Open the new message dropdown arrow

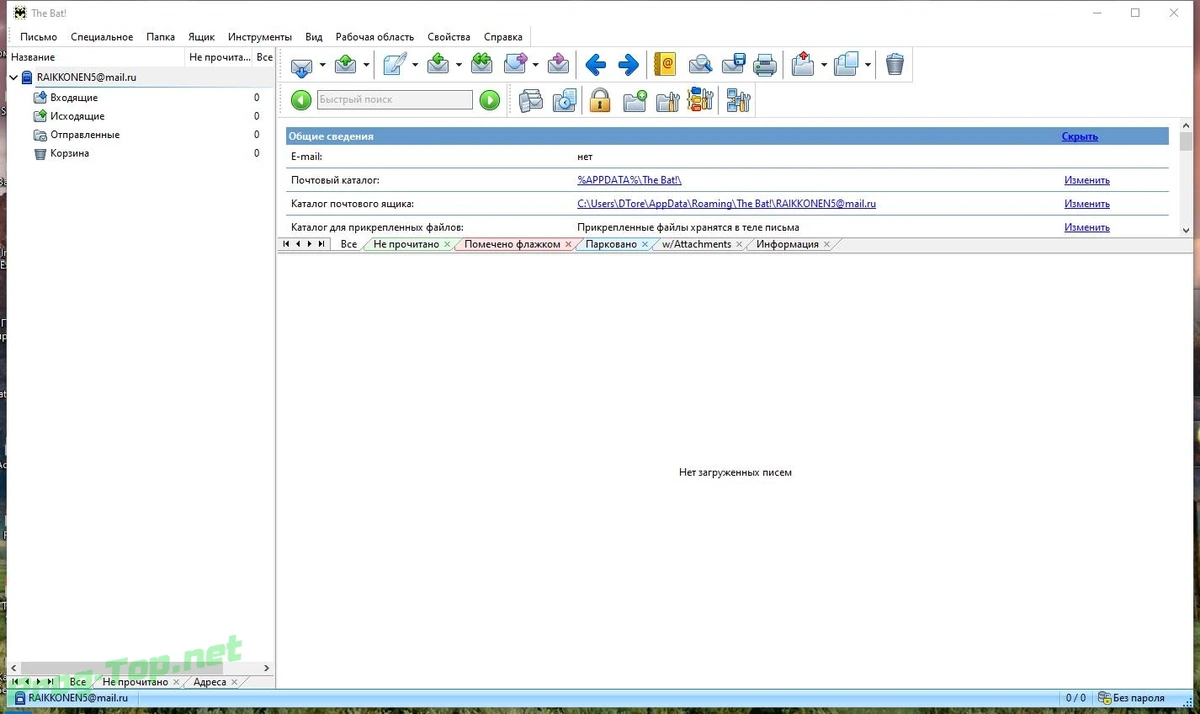[x=415, y=66]
